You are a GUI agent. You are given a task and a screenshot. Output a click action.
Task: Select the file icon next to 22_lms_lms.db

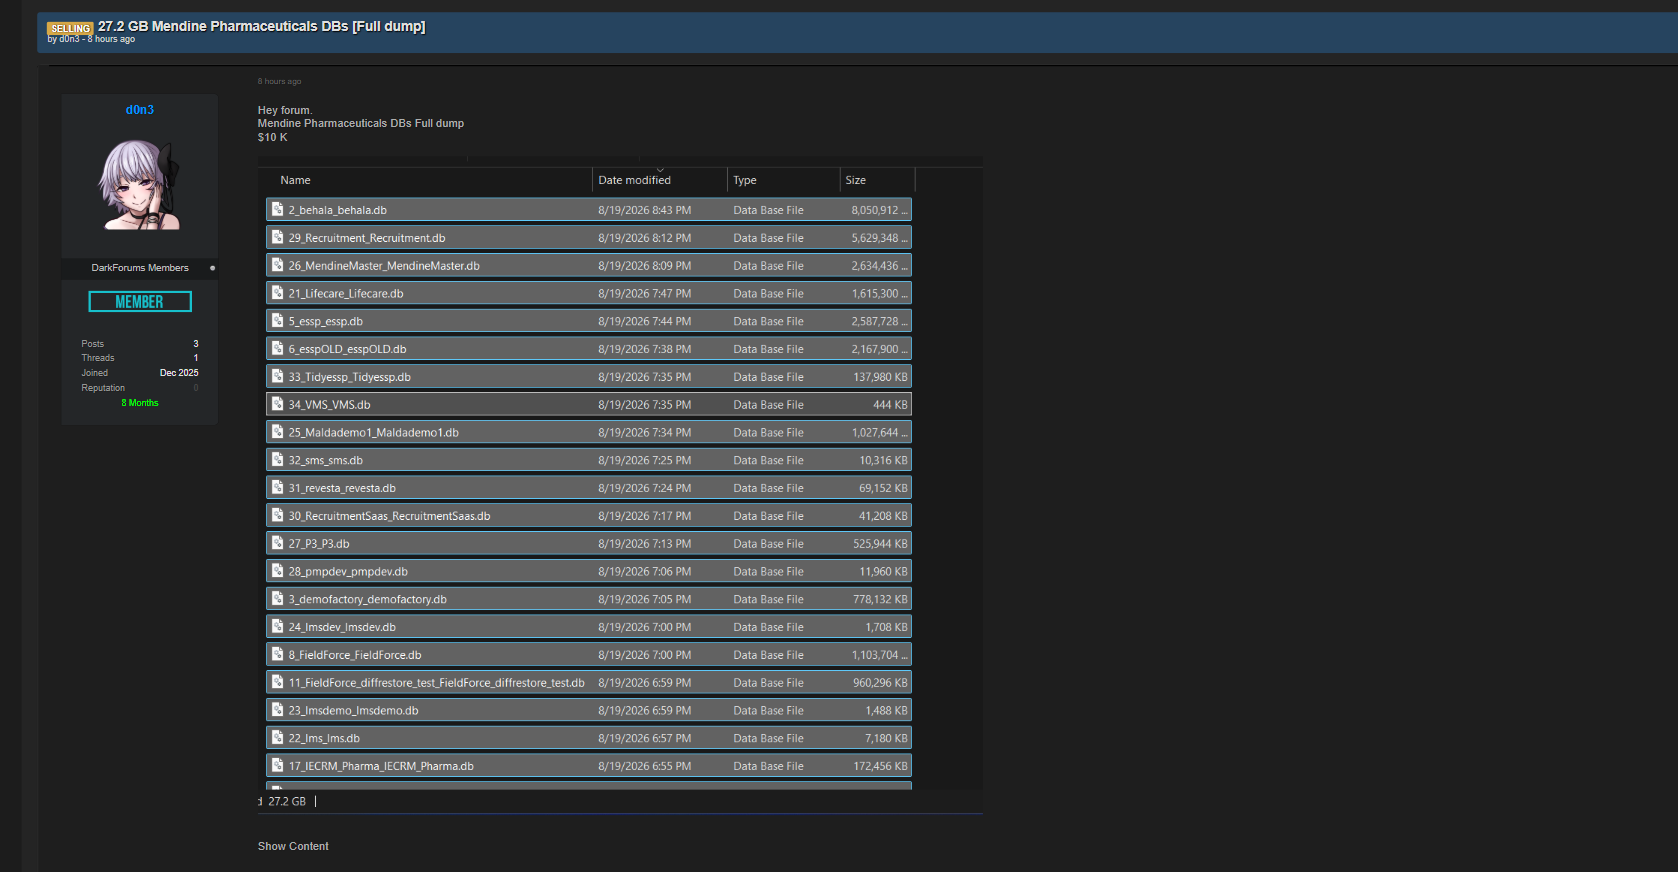(x=278, y=738)
